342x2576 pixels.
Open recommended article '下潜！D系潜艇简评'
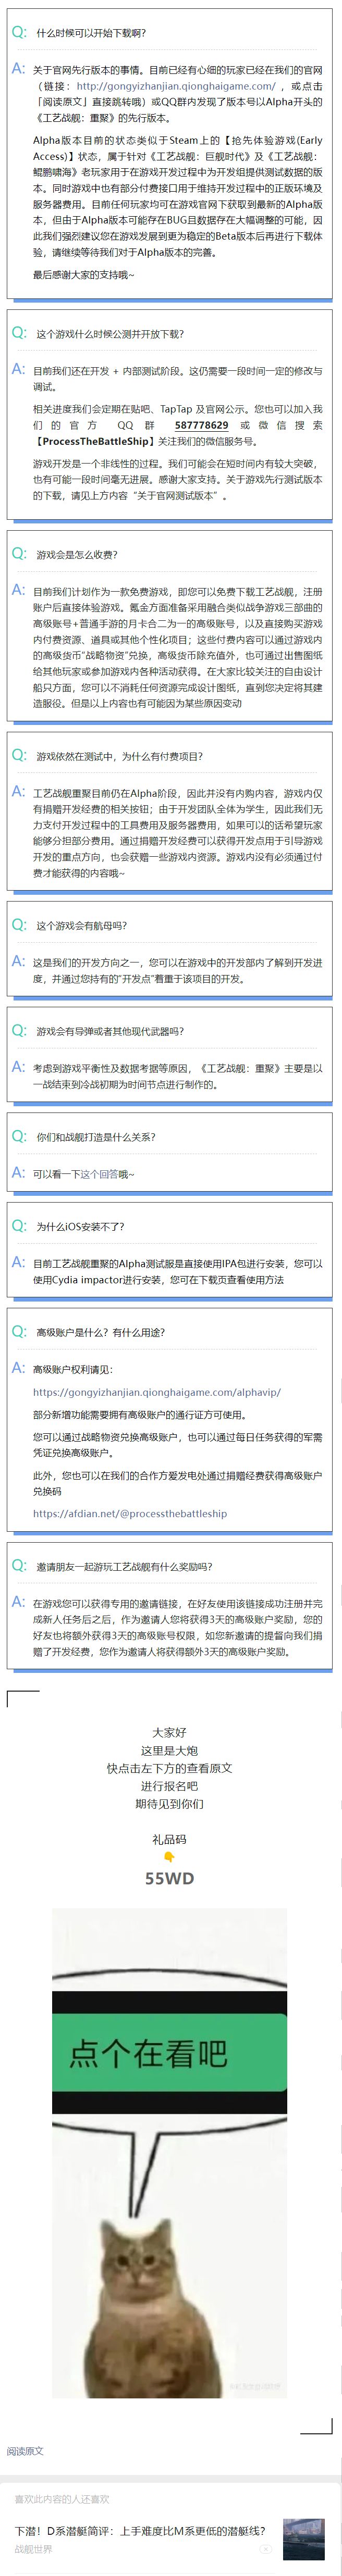coord(140,2530)
